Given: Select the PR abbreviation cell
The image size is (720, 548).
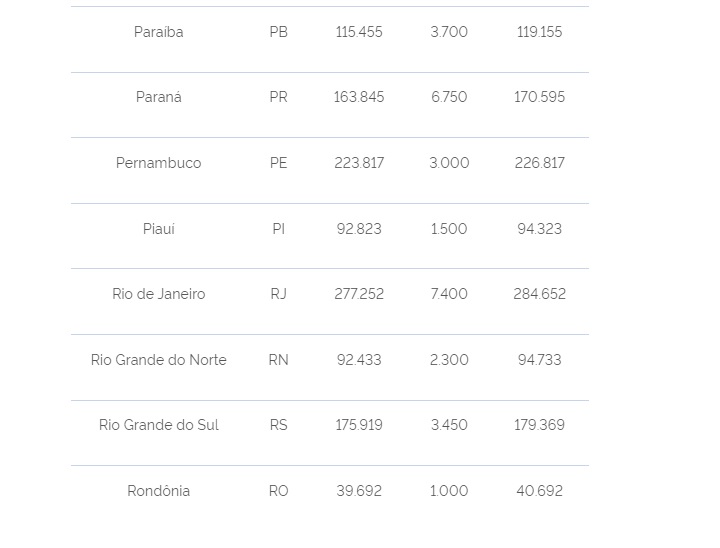Looking at the screenshot, I should coord(278,97).
